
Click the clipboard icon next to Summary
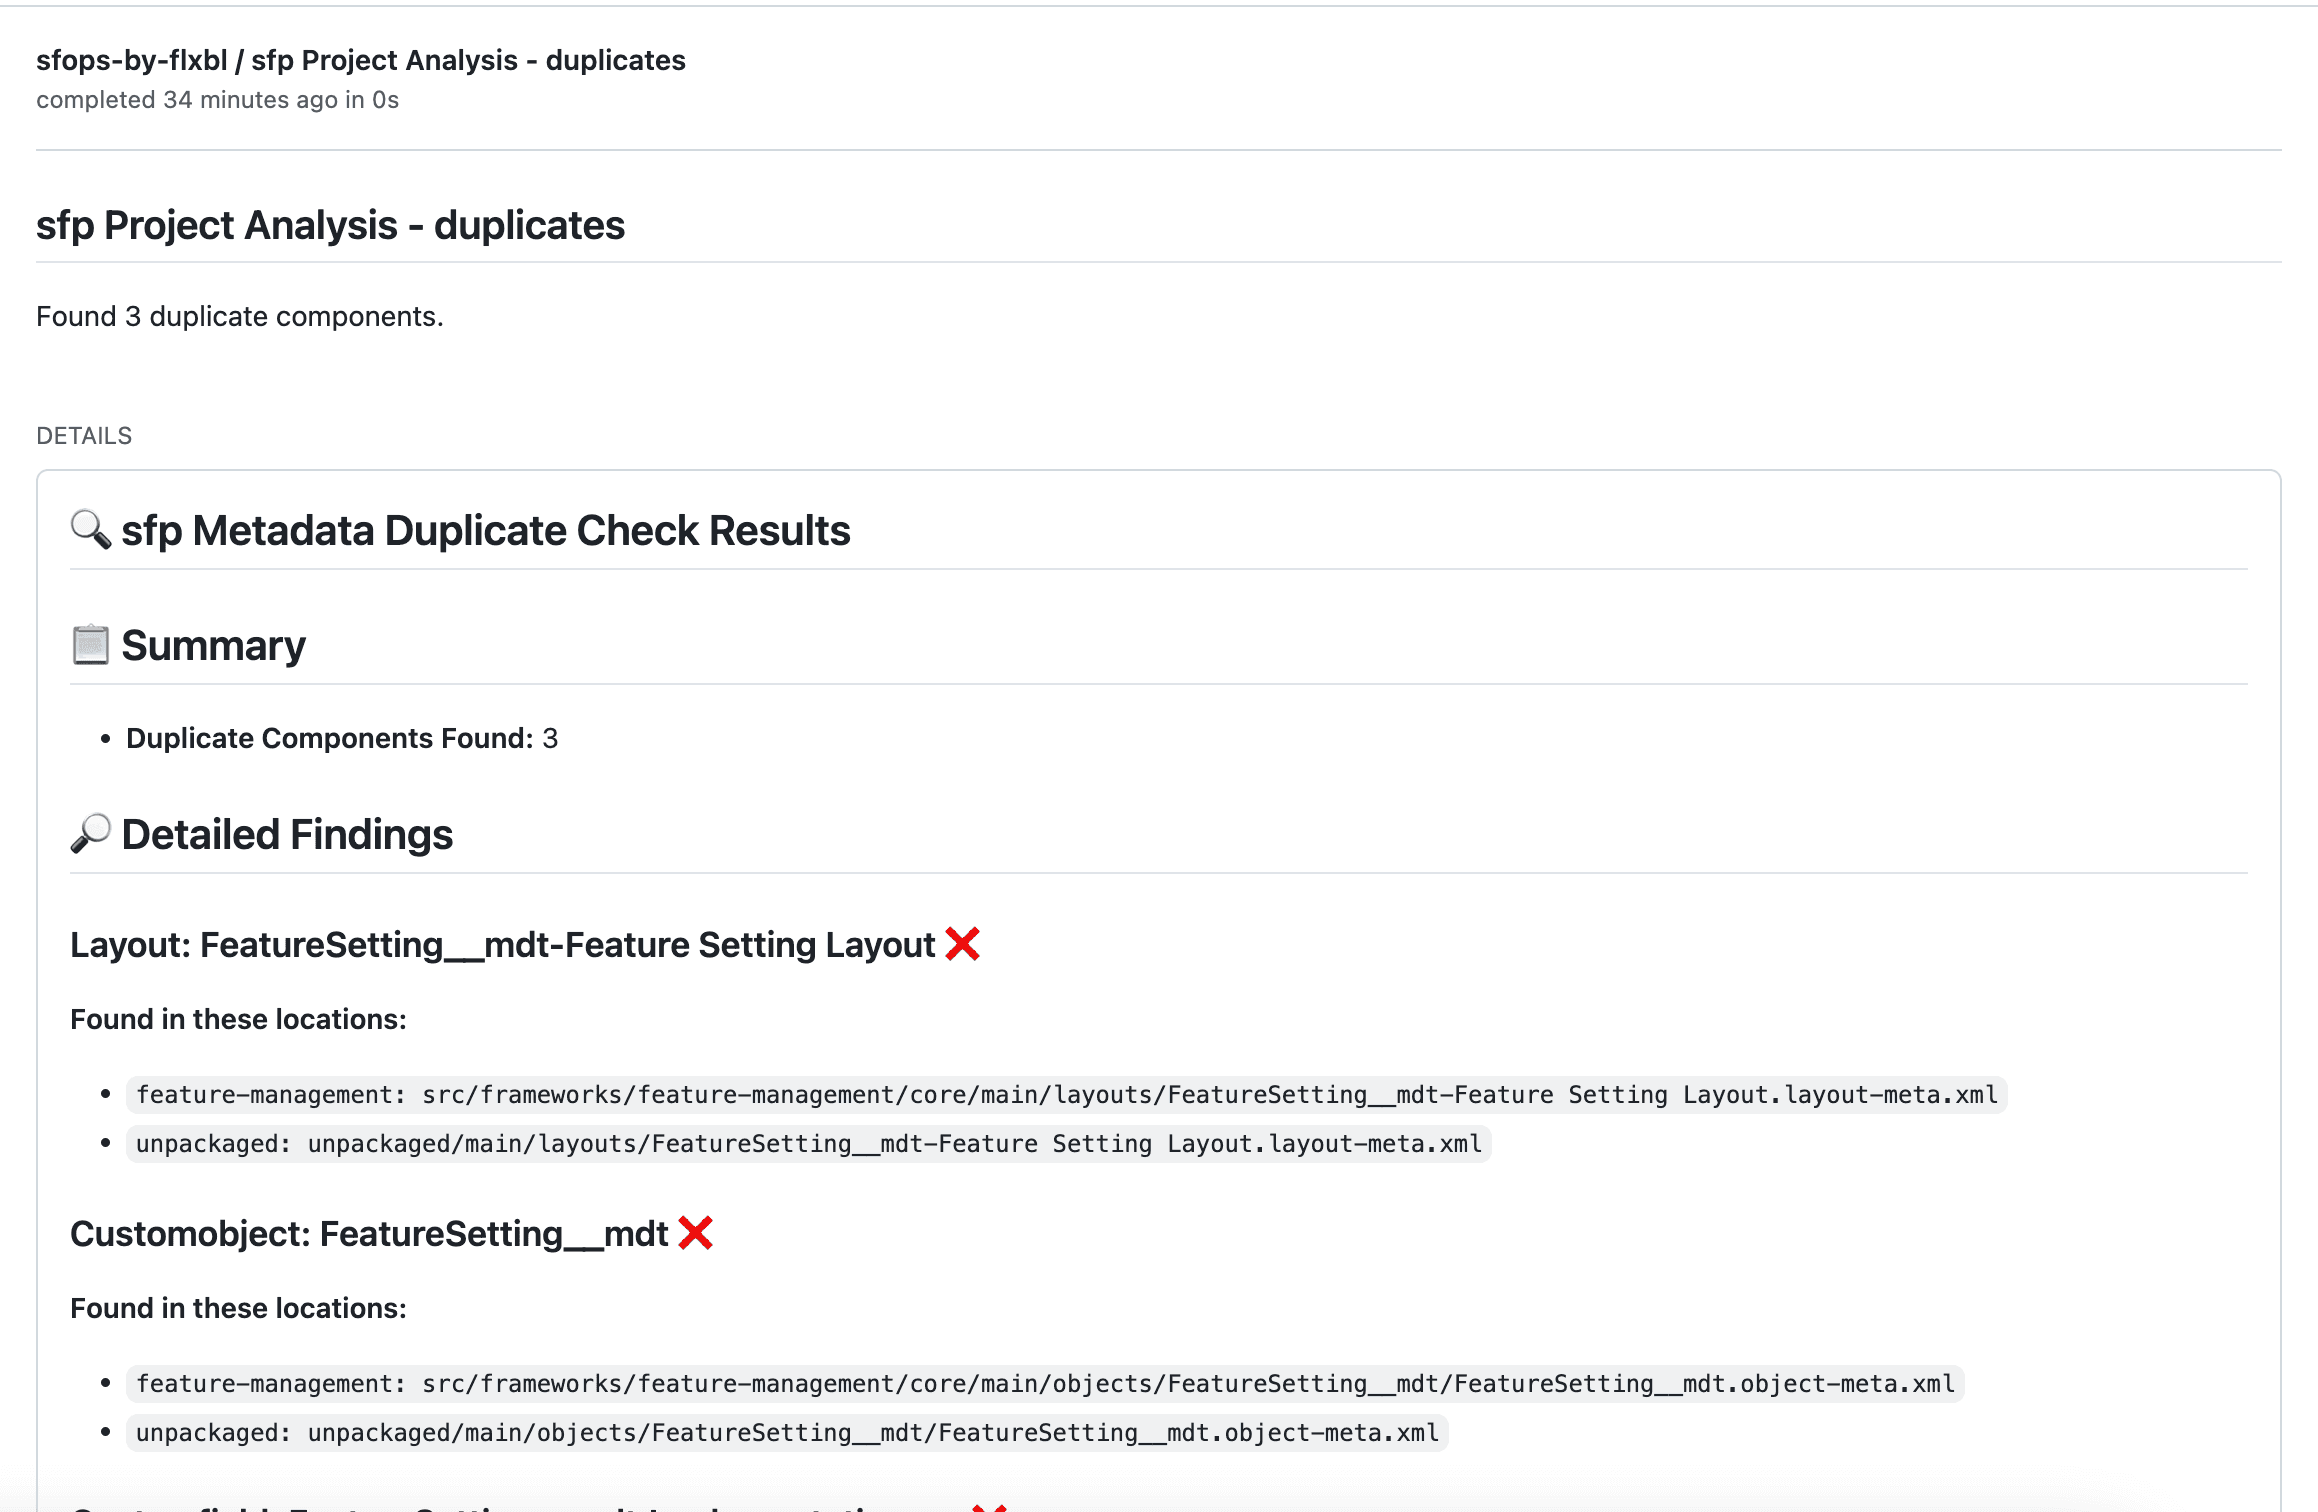90,645
